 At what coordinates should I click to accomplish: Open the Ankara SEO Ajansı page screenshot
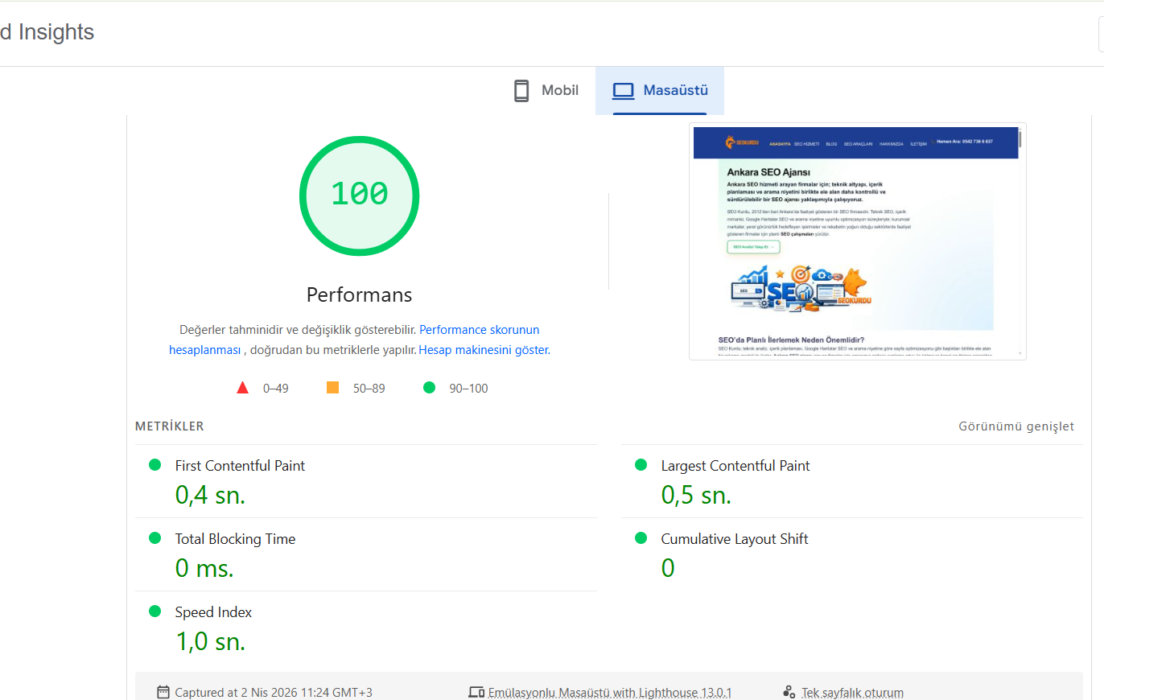click(x=857, y=241)
